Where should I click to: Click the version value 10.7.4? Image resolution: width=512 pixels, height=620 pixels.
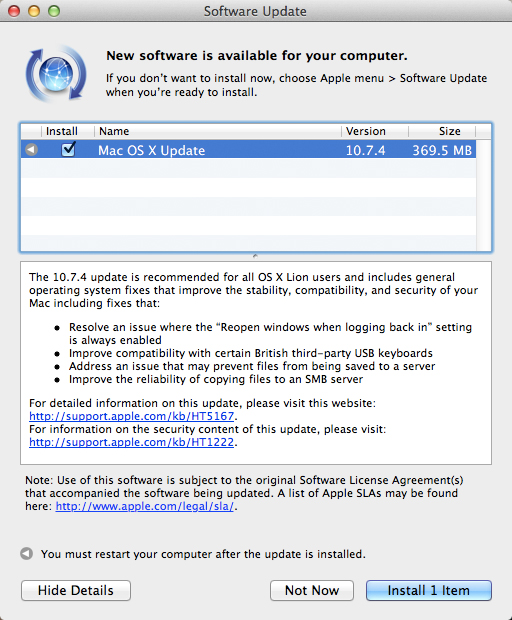[365, 150]
